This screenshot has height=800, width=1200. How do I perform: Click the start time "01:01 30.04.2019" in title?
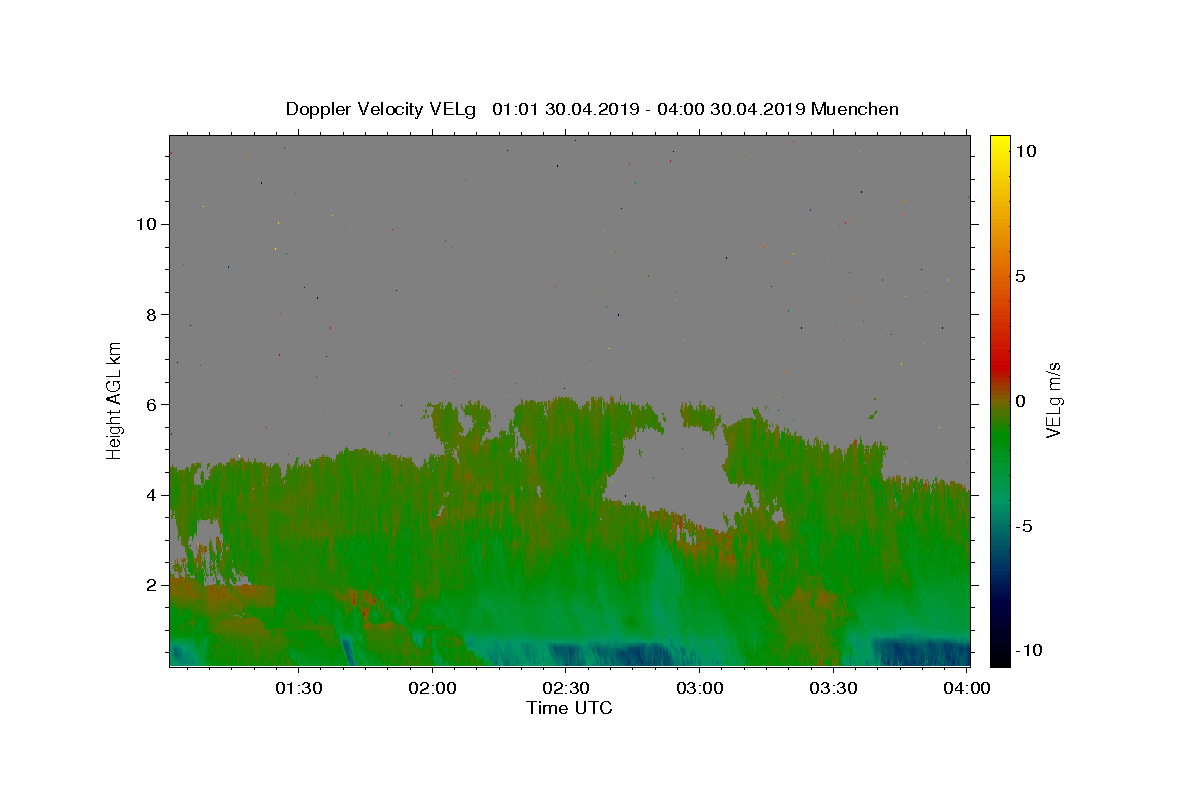563,109
